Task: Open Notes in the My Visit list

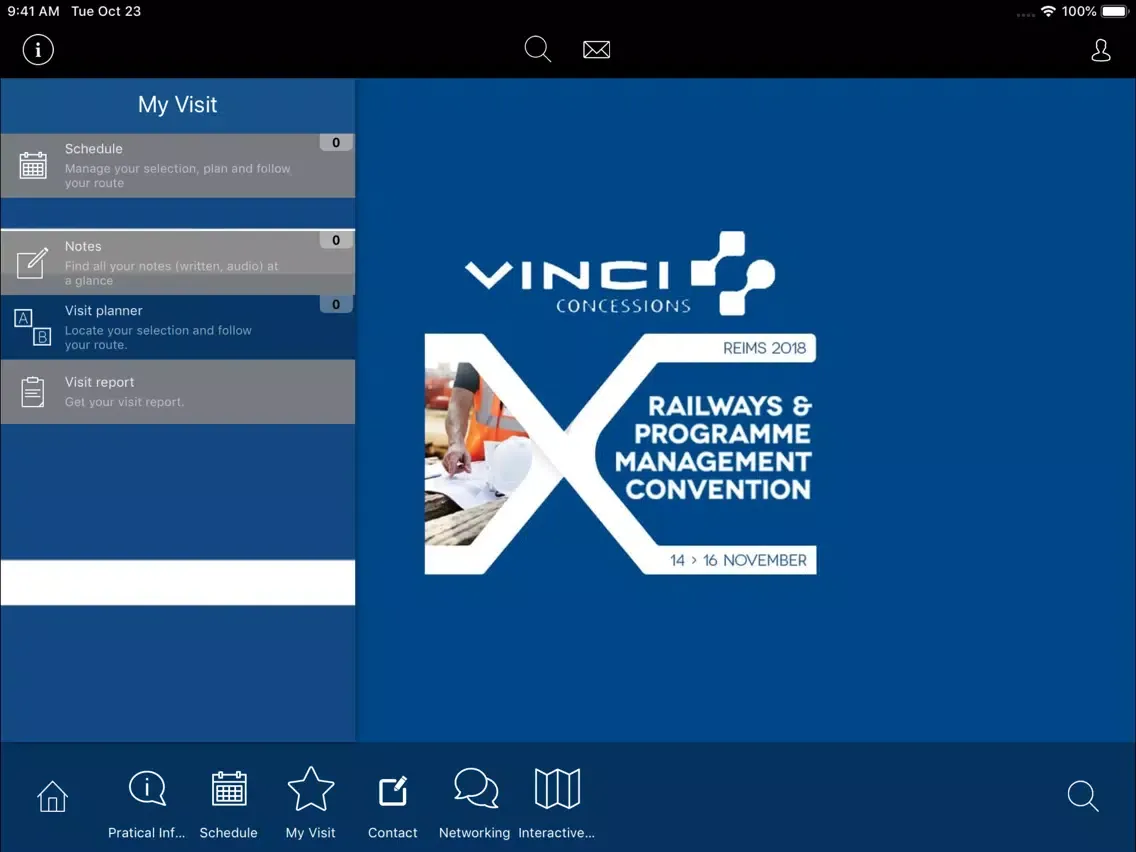Action: [x=178, y=262]
